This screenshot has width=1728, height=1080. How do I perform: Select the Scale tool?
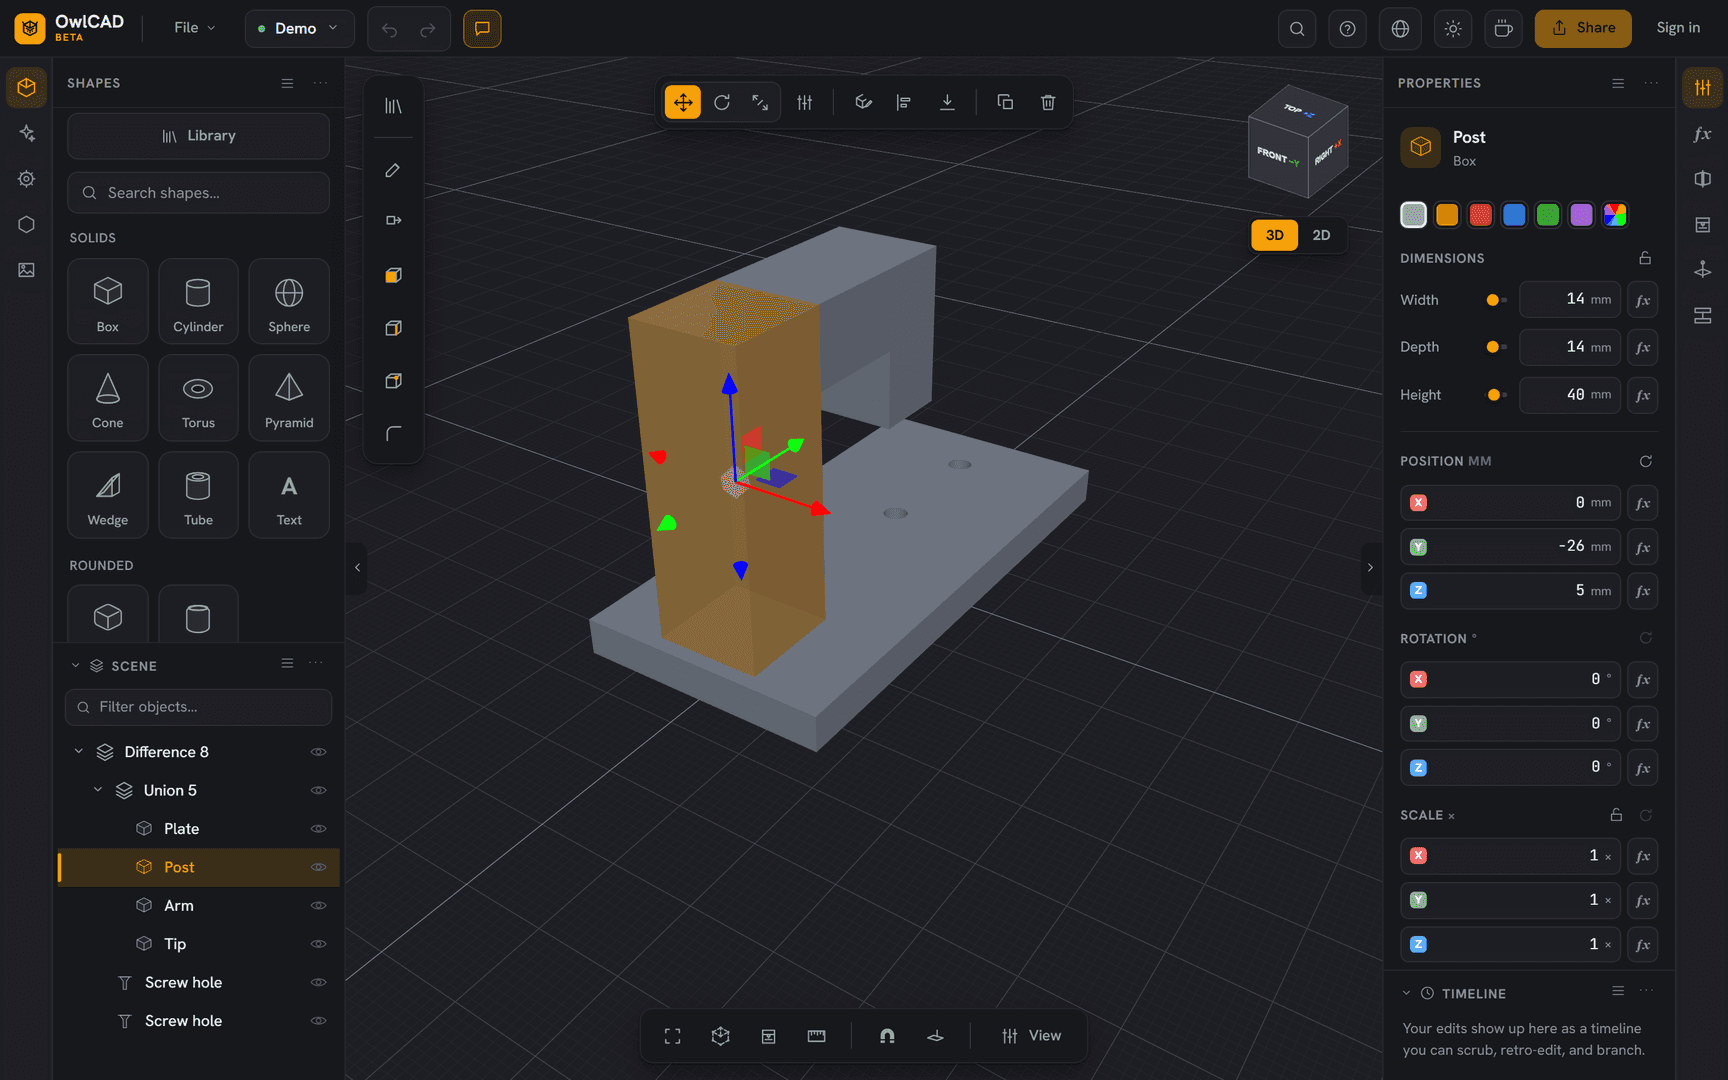[760, 102]
